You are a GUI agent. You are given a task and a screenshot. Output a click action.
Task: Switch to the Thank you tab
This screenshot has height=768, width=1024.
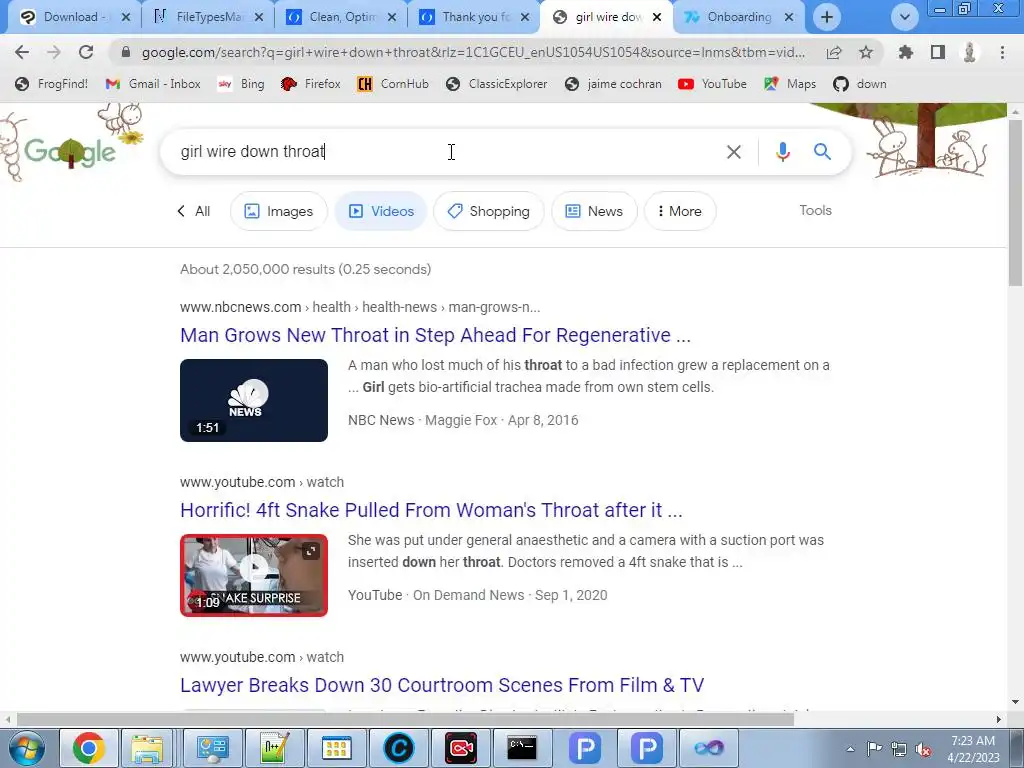click(x=474, y=17)
